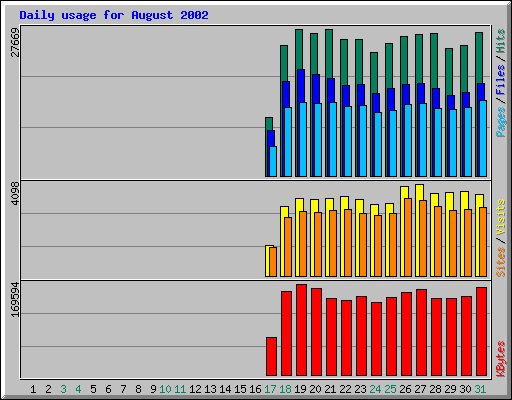Click the blue 'Files' legend label
512x400 pixels.
click(x=501, y=80)
